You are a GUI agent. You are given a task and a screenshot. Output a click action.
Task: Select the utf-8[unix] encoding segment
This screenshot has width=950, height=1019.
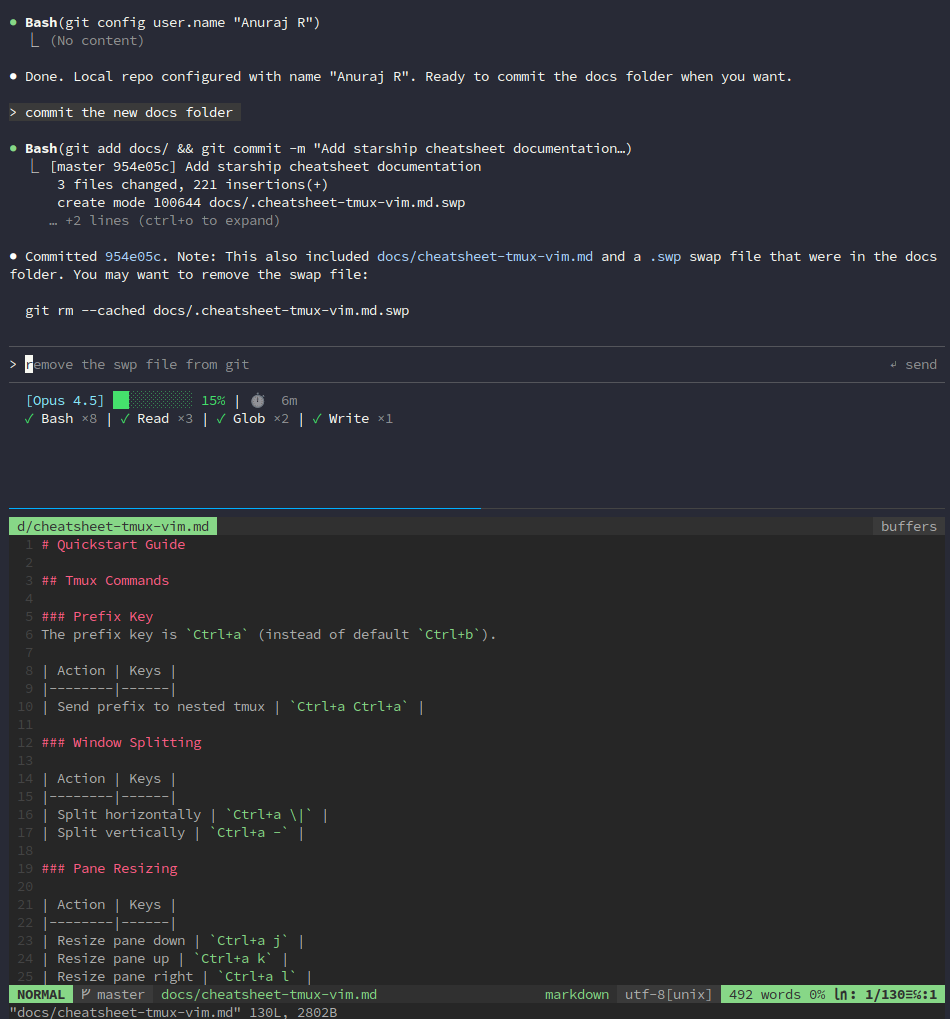668,994
